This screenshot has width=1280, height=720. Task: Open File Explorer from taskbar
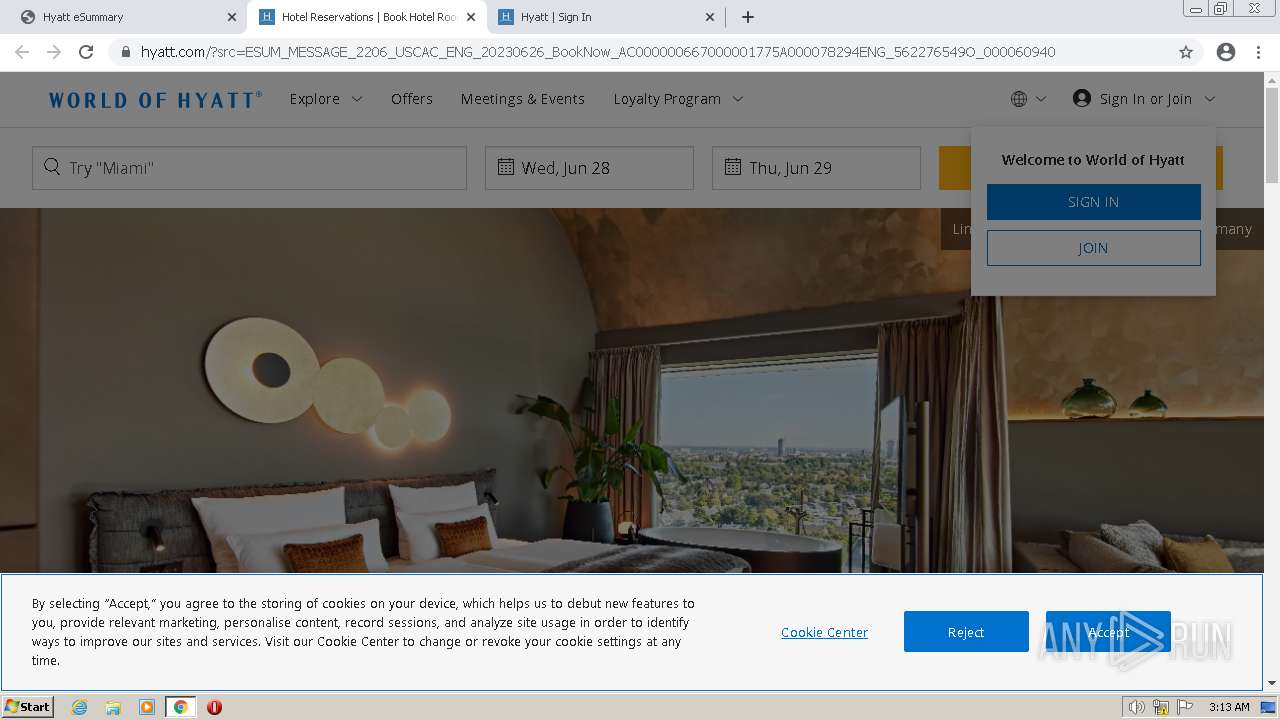tap(113, 707)
